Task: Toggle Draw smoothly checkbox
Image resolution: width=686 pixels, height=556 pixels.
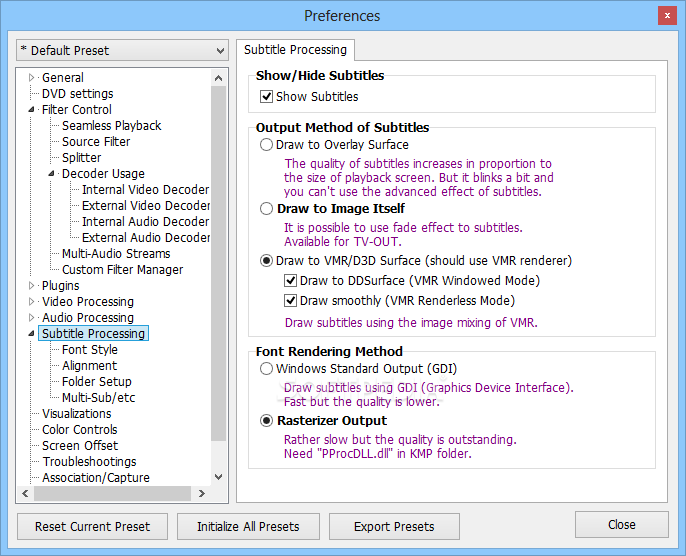Action: 290,301
